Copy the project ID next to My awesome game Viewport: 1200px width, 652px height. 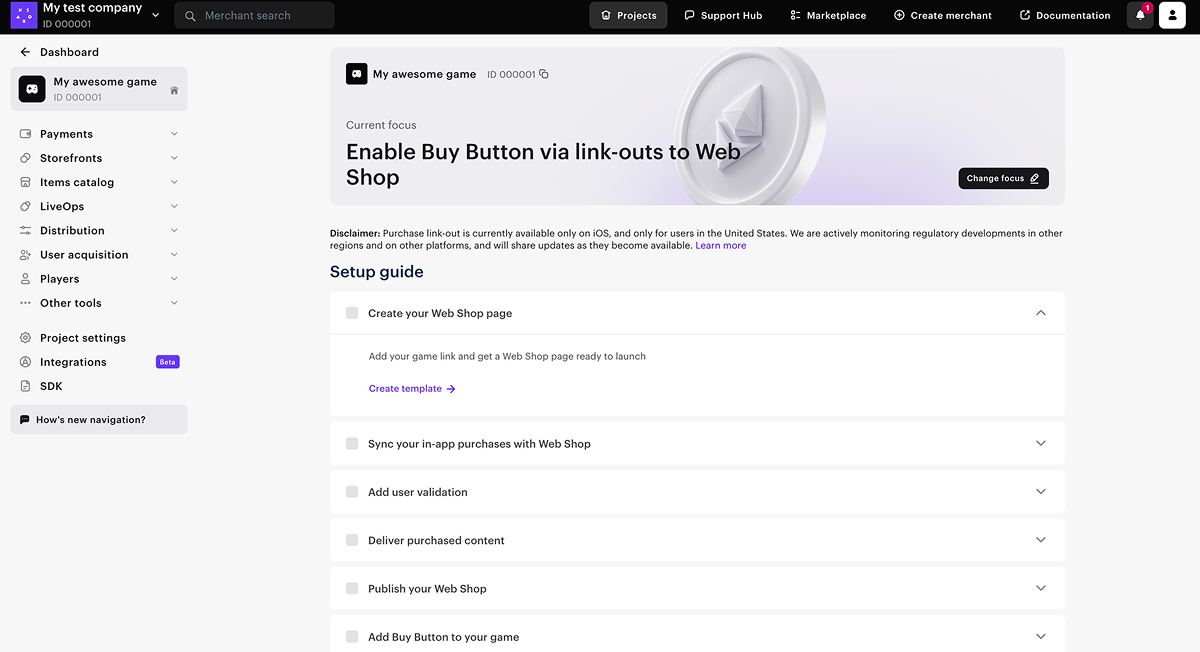pos(544,74)
